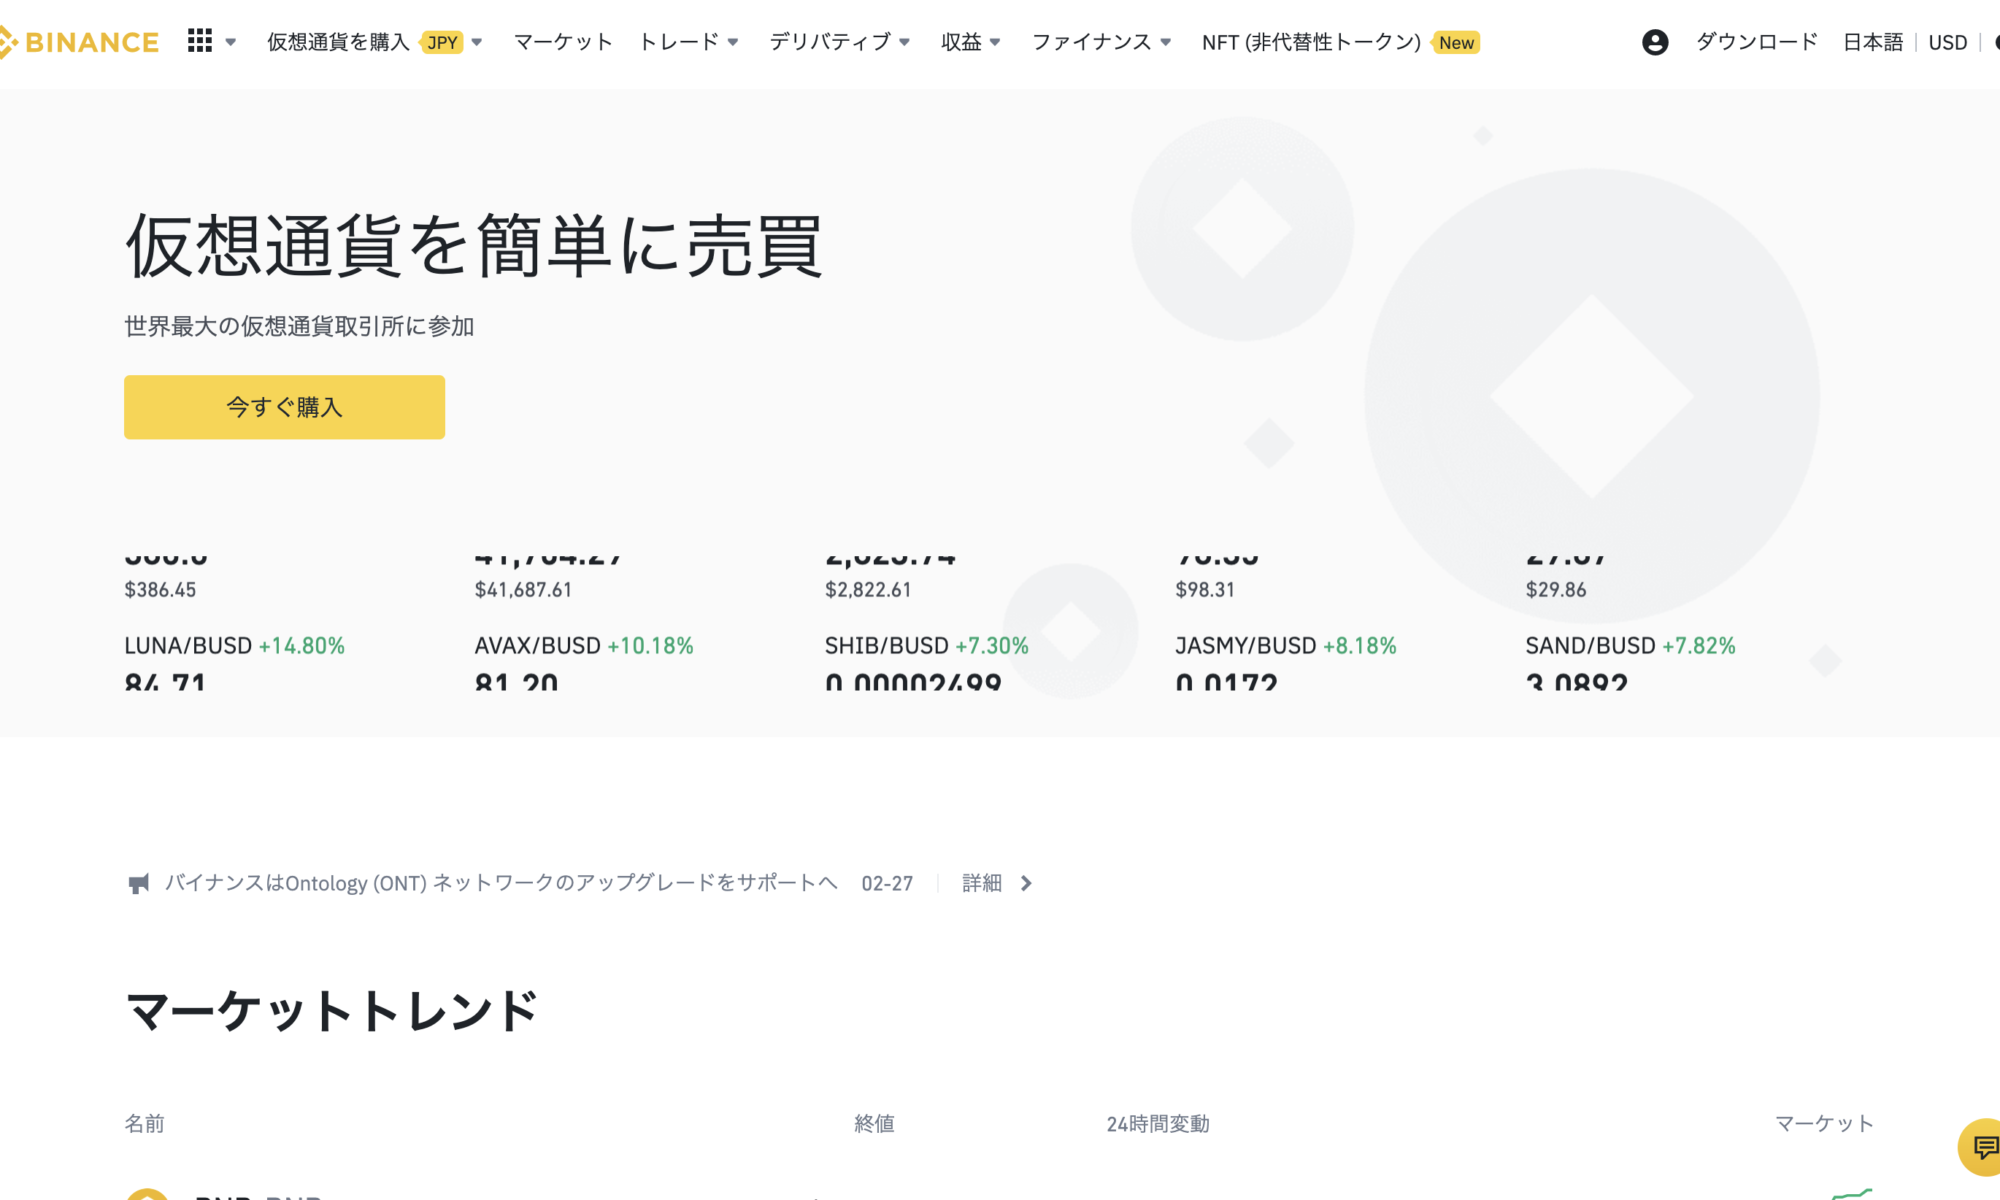Select the マーケット menu item

pos(562,42)
